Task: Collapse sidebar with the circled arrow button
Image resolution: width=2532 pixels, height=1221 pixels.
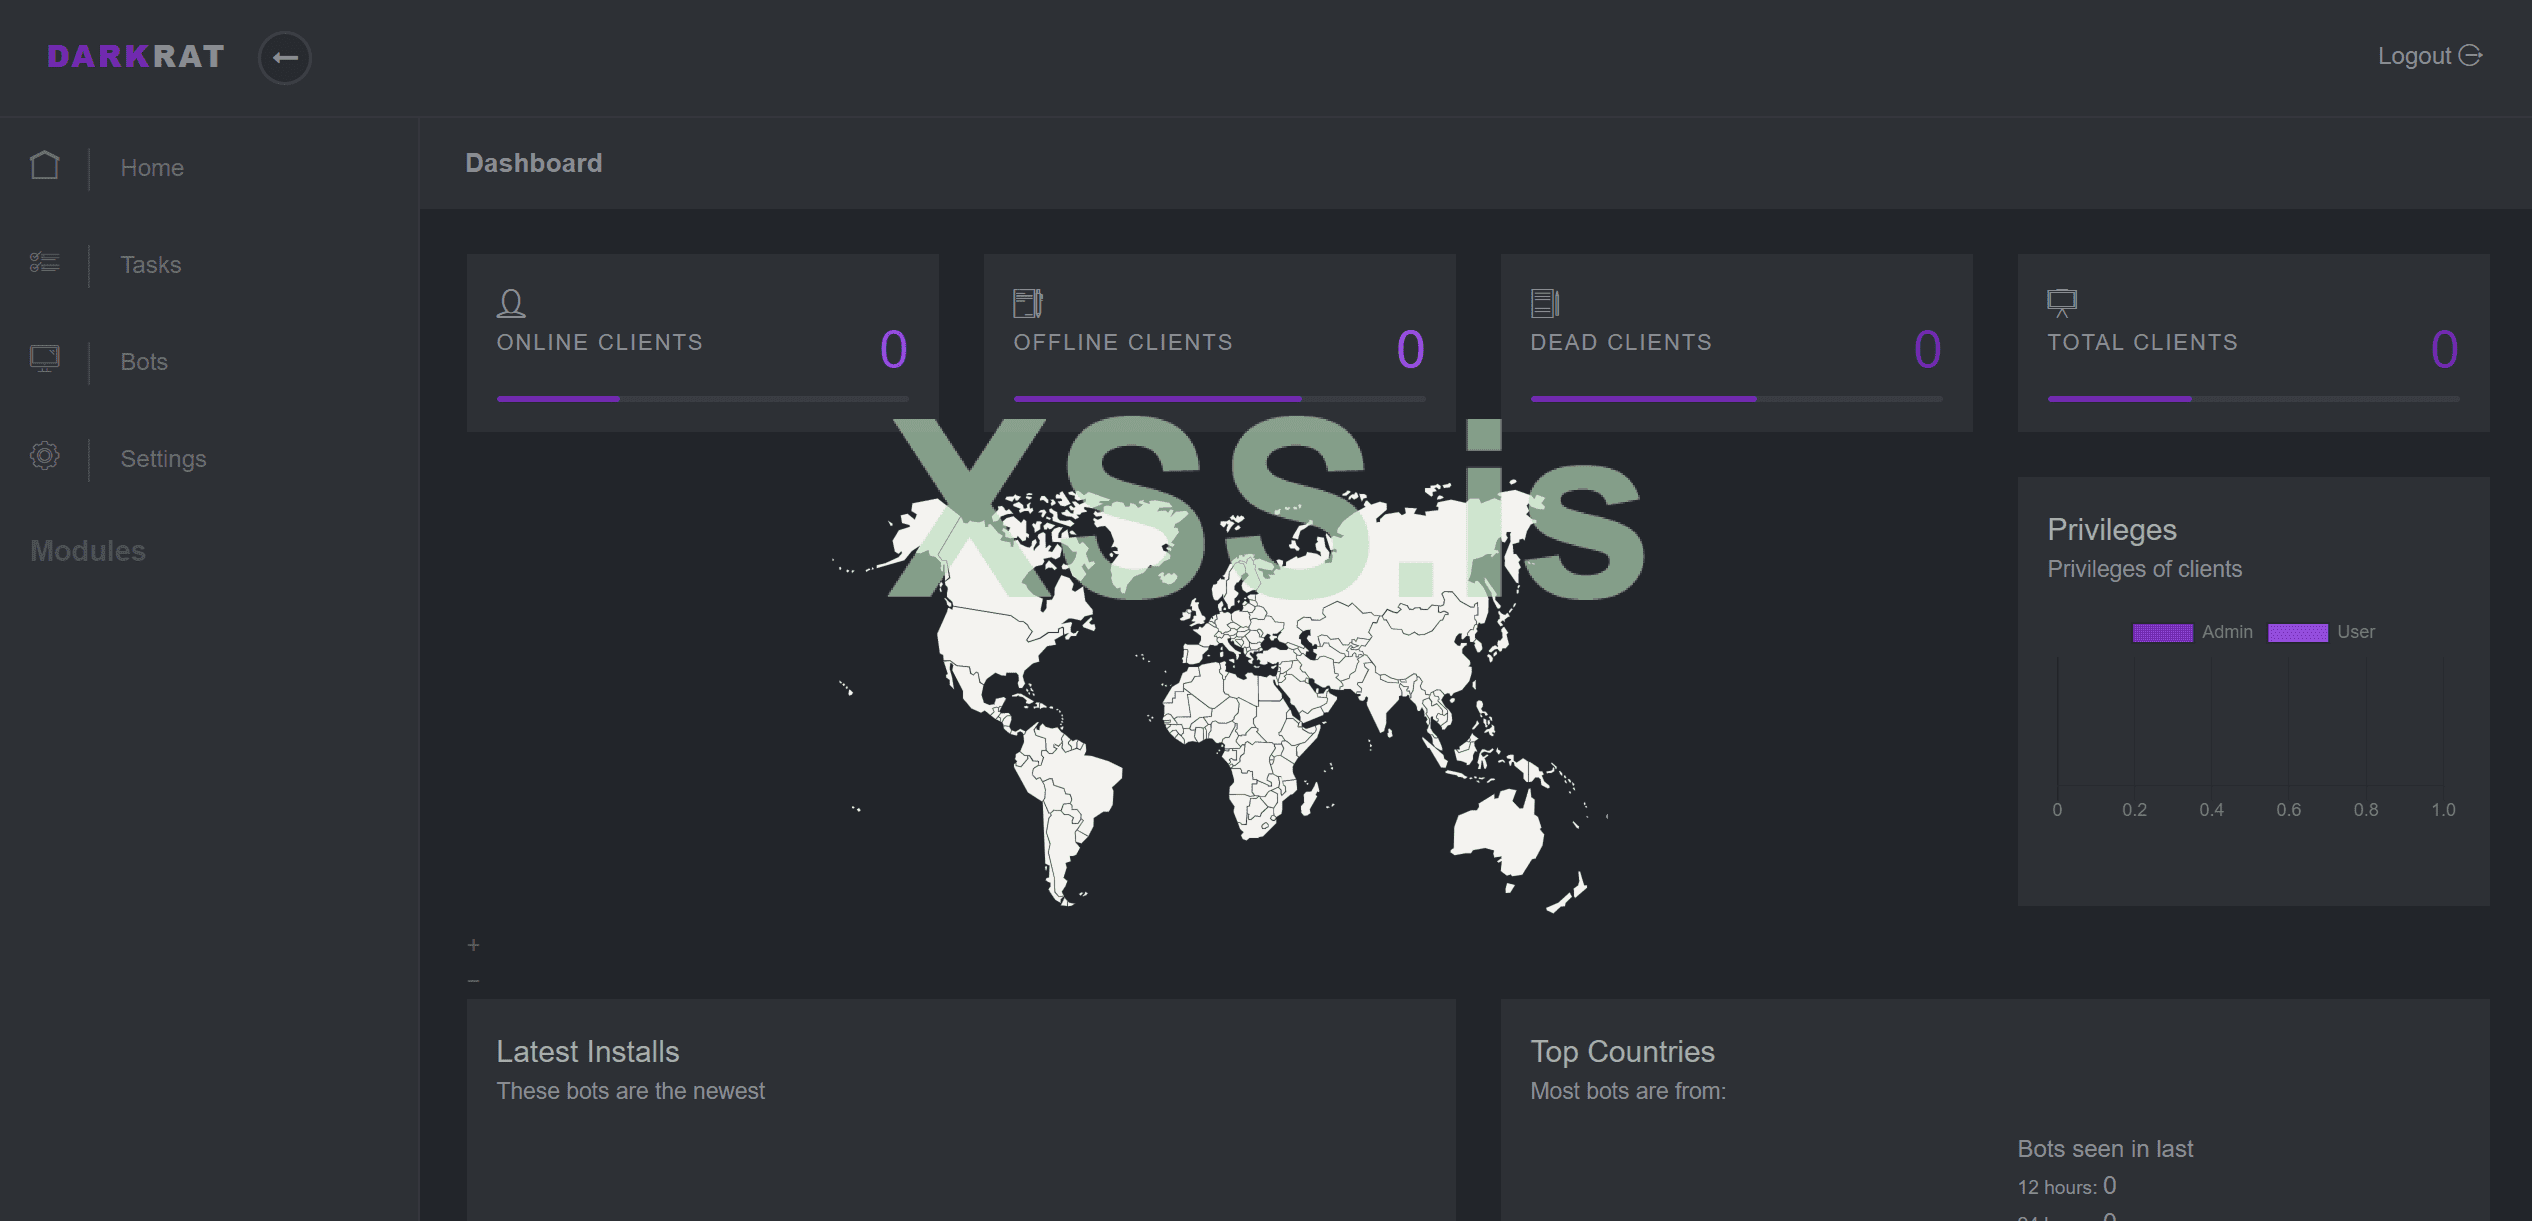Action: pyautogui.click(x=285, y=58)
